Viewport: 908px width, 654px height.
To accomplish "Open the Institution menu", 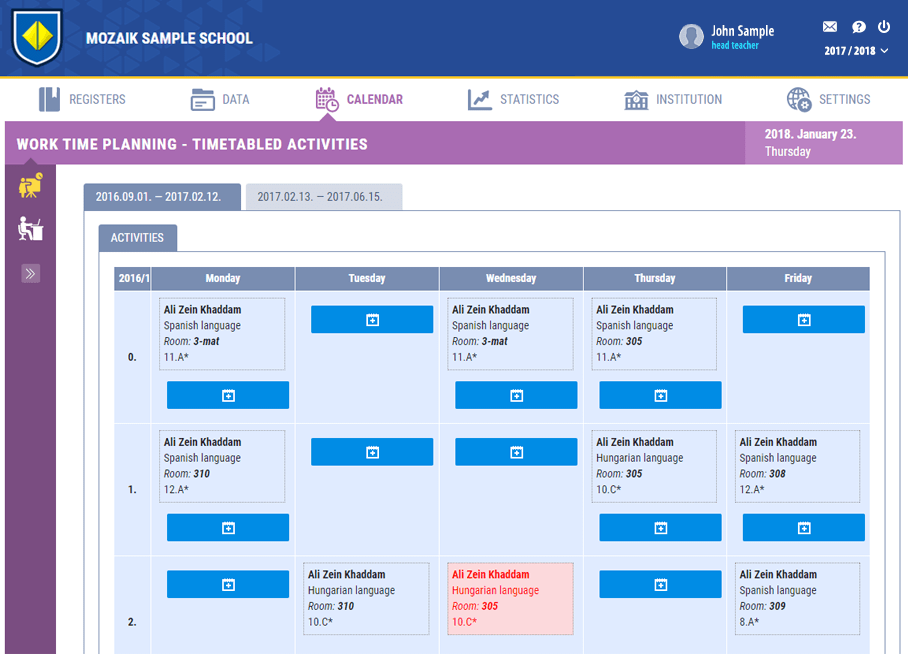I will pyautogui.click(x=673, y=99).
